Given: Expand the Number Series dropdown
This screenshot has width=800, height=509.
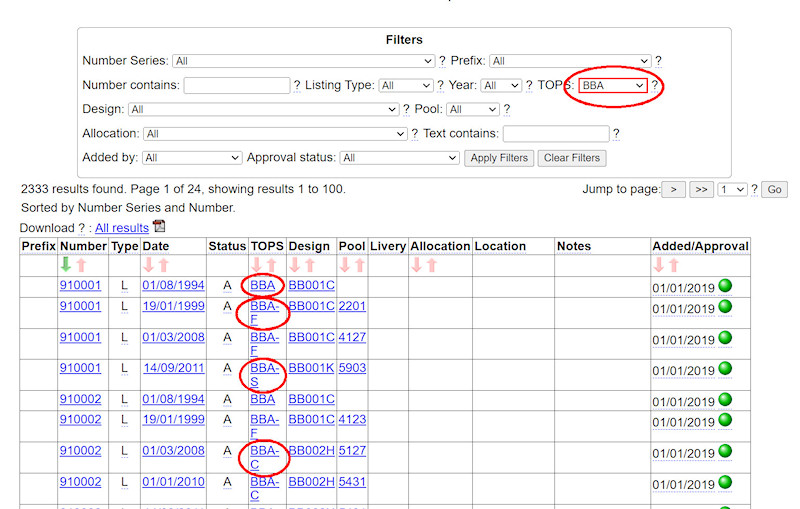Looking at the screenshot, I should 303,61.
